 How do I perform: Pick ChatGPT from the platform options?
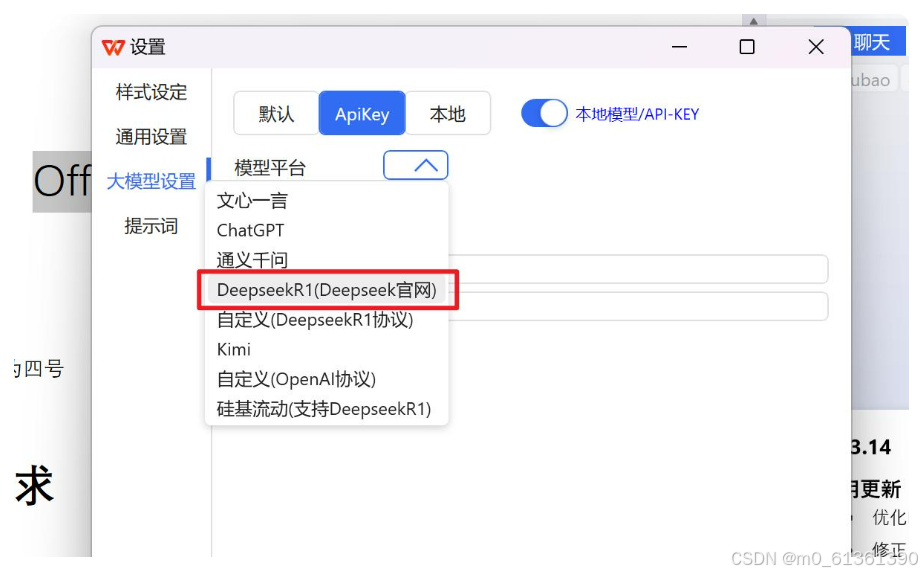click(327, 230)
